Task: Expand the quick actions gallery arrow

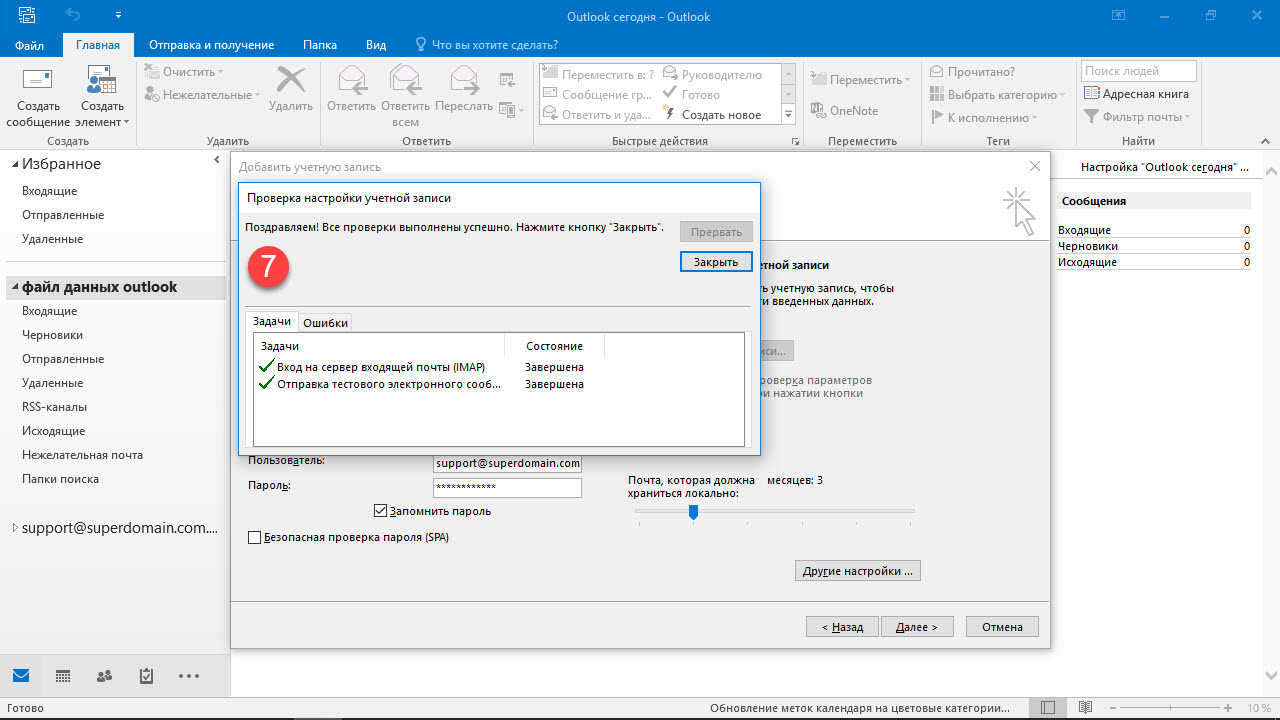Action: point(788,114)
